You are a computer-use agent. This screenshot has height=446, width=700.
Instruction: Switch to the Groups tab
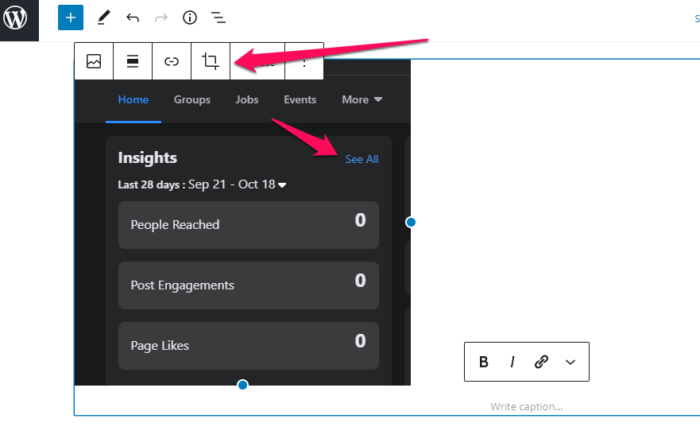192,100
